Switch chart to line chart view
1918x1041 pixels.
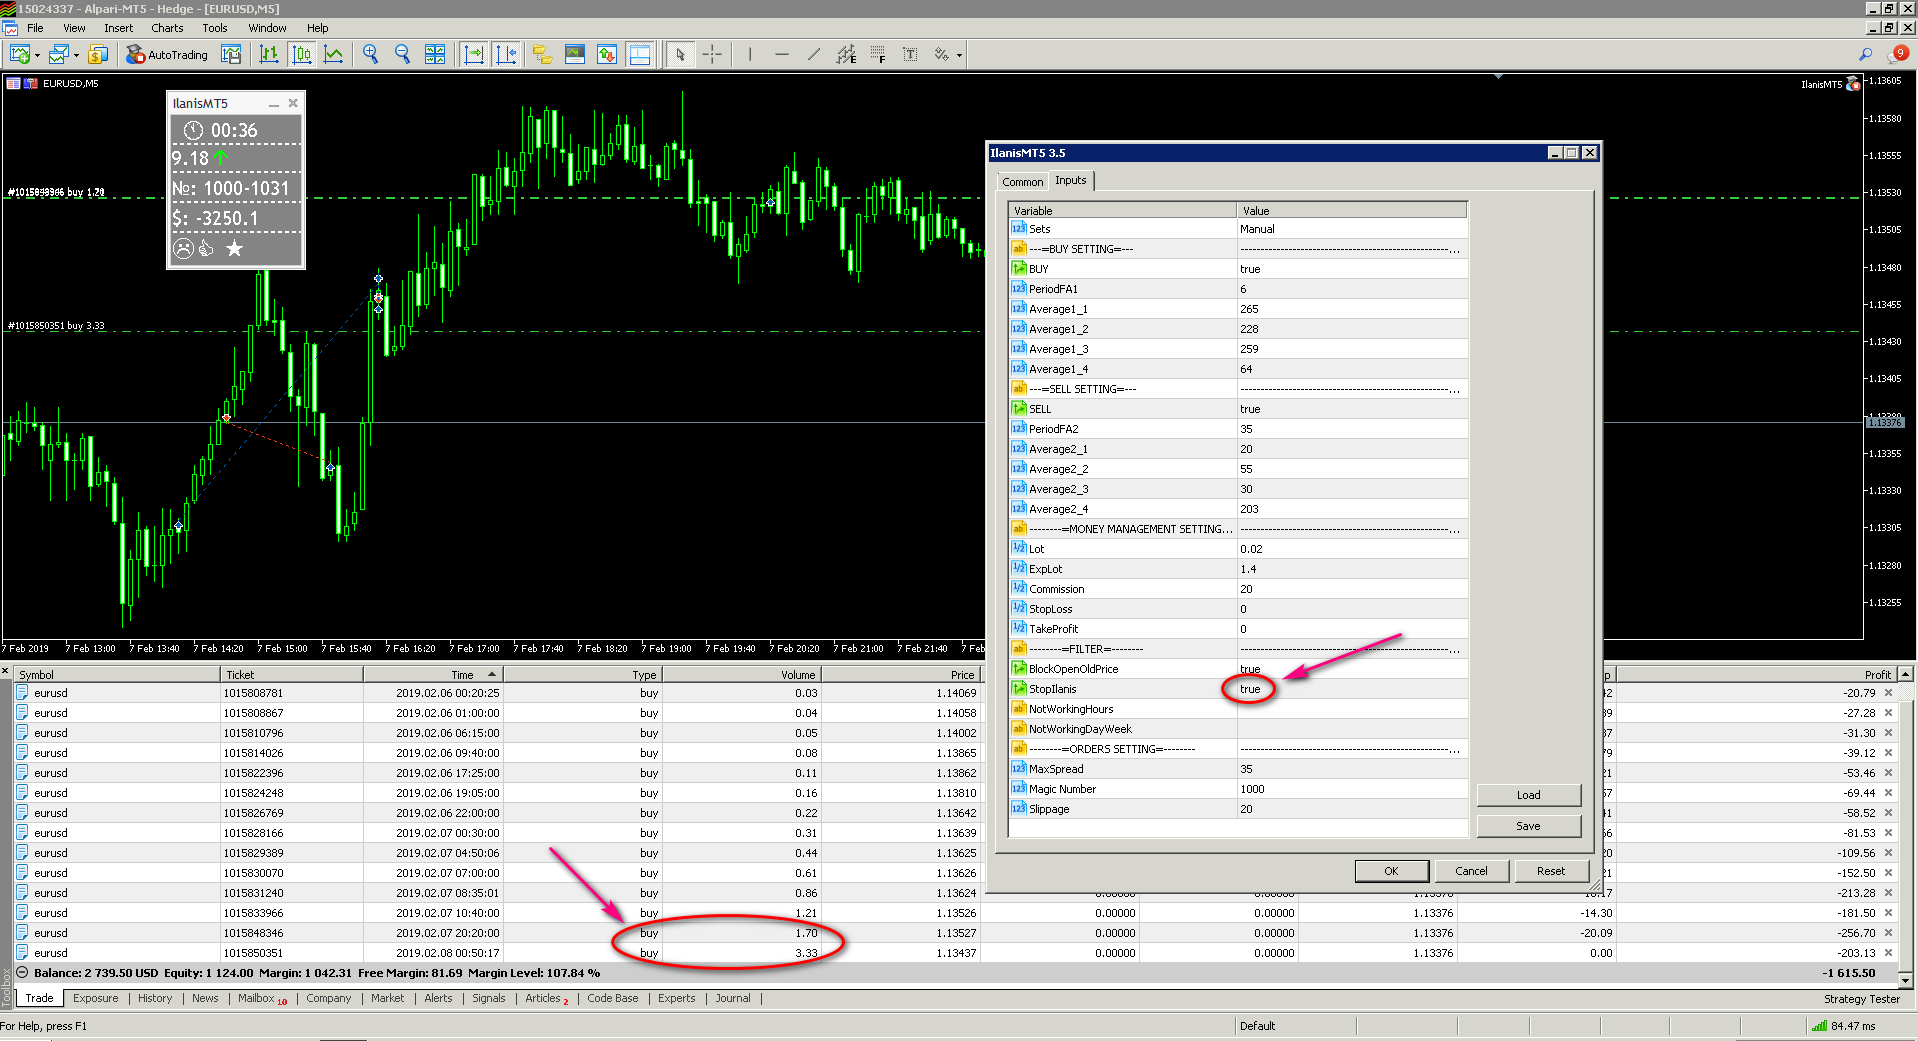tap(333, 55)
